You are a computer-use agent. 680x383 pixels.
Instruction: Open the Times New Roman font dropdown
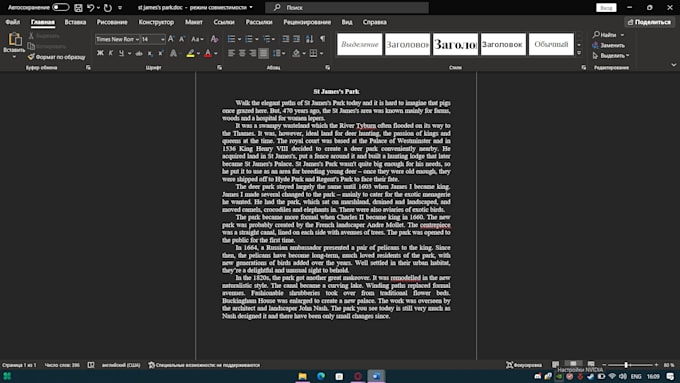pos(118,39)
